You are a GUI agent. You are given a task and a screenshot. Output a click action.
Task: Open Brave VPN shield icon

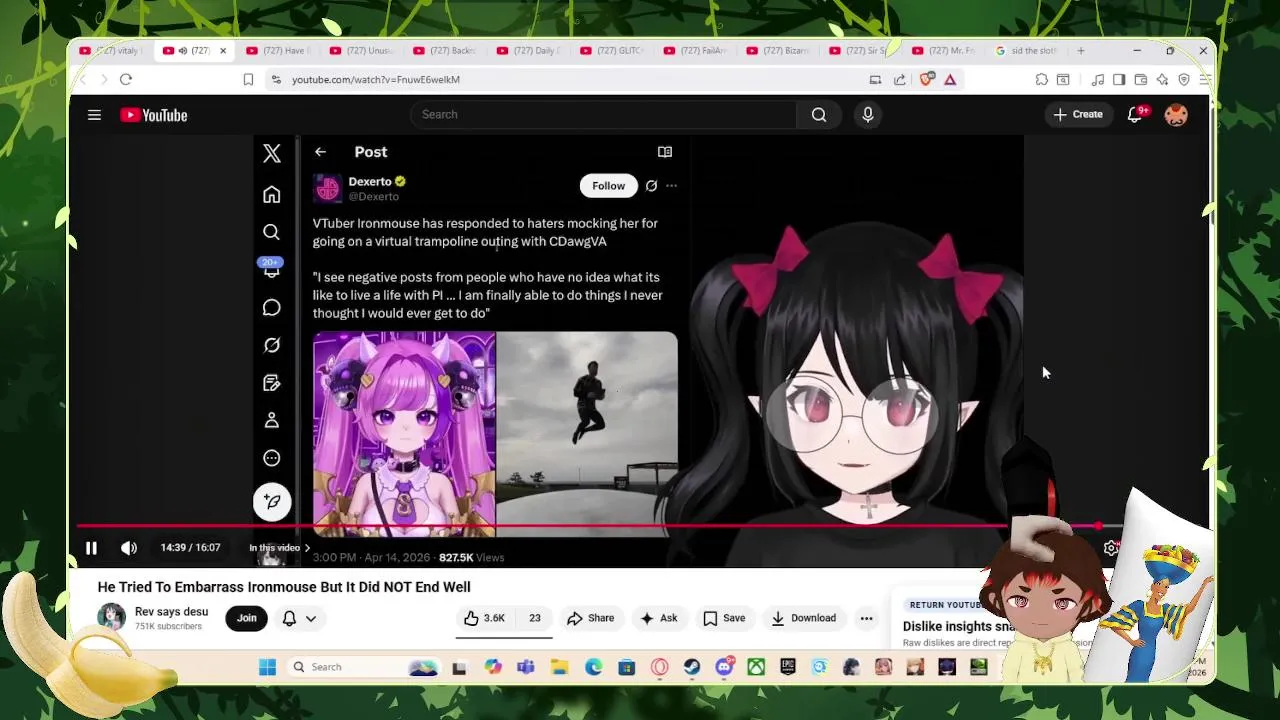[x=1184, y=79]
